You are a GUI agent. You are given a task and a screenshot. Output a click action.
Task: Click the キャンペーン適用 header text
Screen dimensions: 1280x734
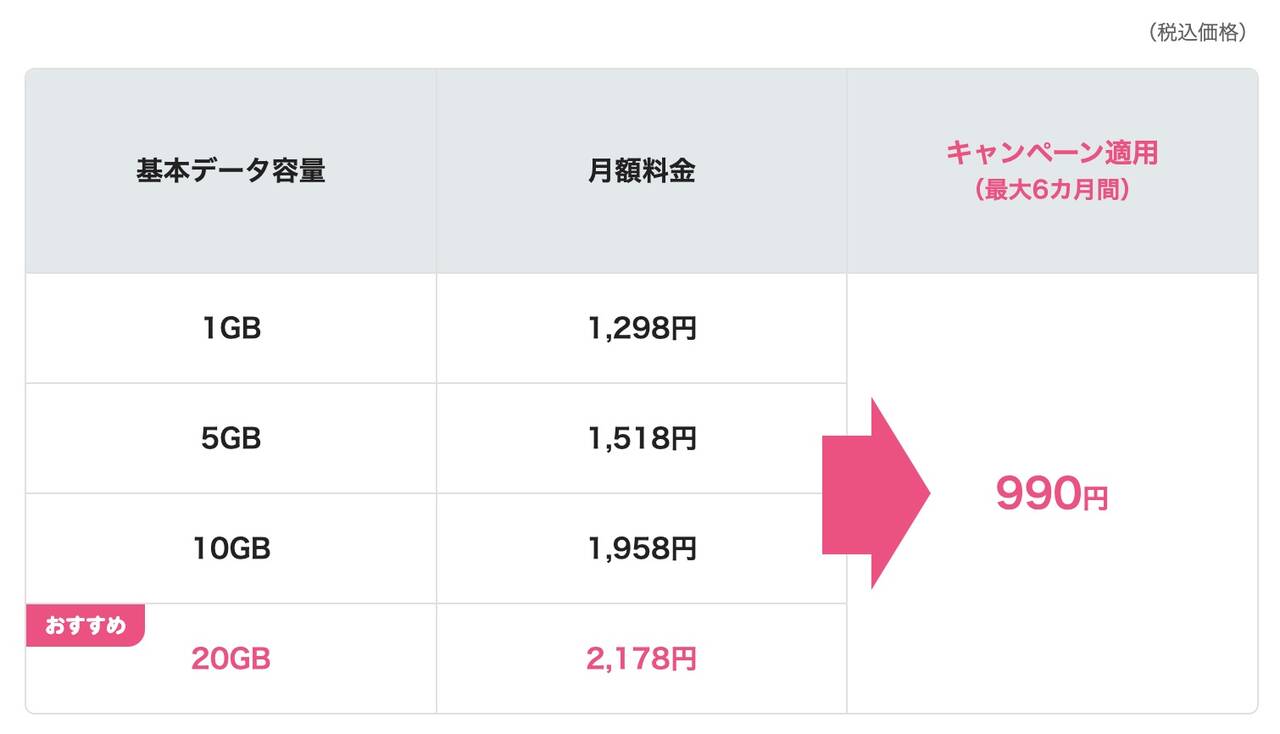(1052, 153)
